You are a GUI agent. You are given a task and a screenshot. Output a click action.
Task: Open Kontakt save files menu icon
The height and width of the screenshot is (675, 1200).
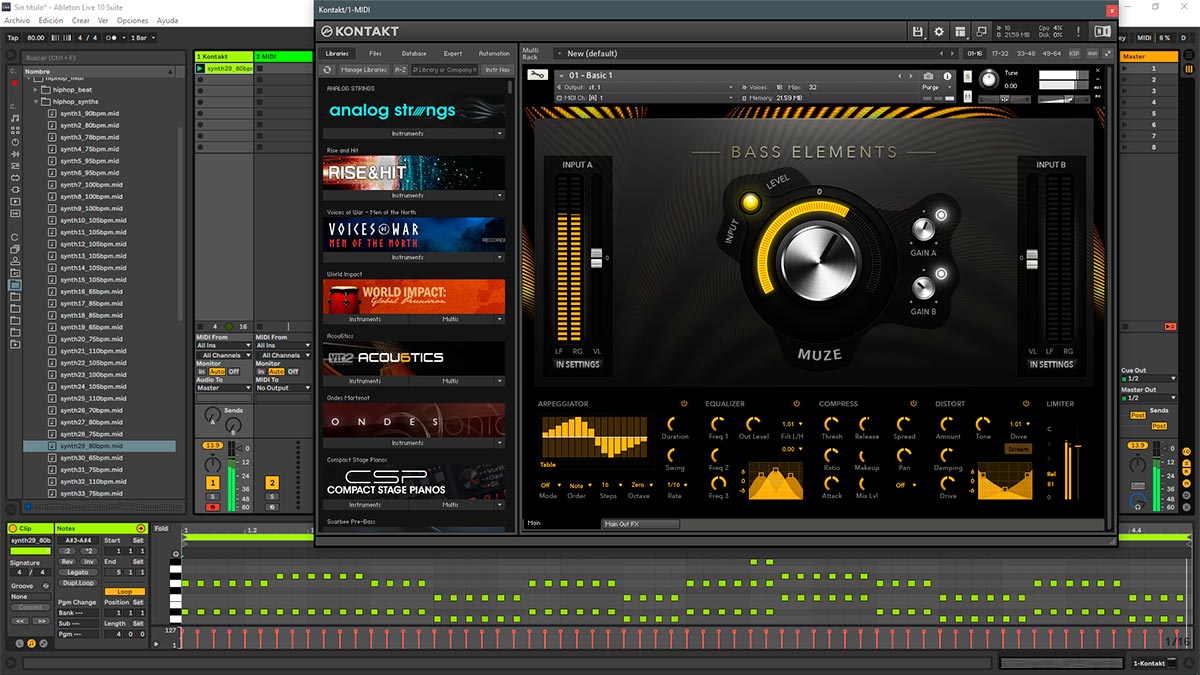918,32
